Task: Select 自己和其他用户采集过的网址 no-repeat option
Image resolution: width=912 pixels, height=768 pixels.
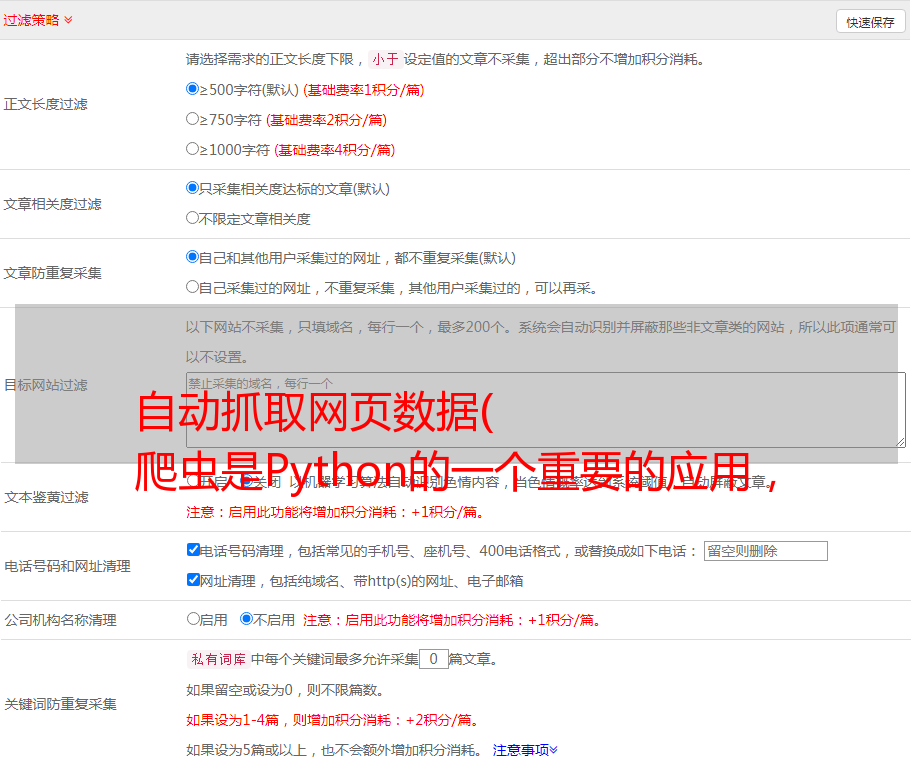Action: tap(192, 257)
